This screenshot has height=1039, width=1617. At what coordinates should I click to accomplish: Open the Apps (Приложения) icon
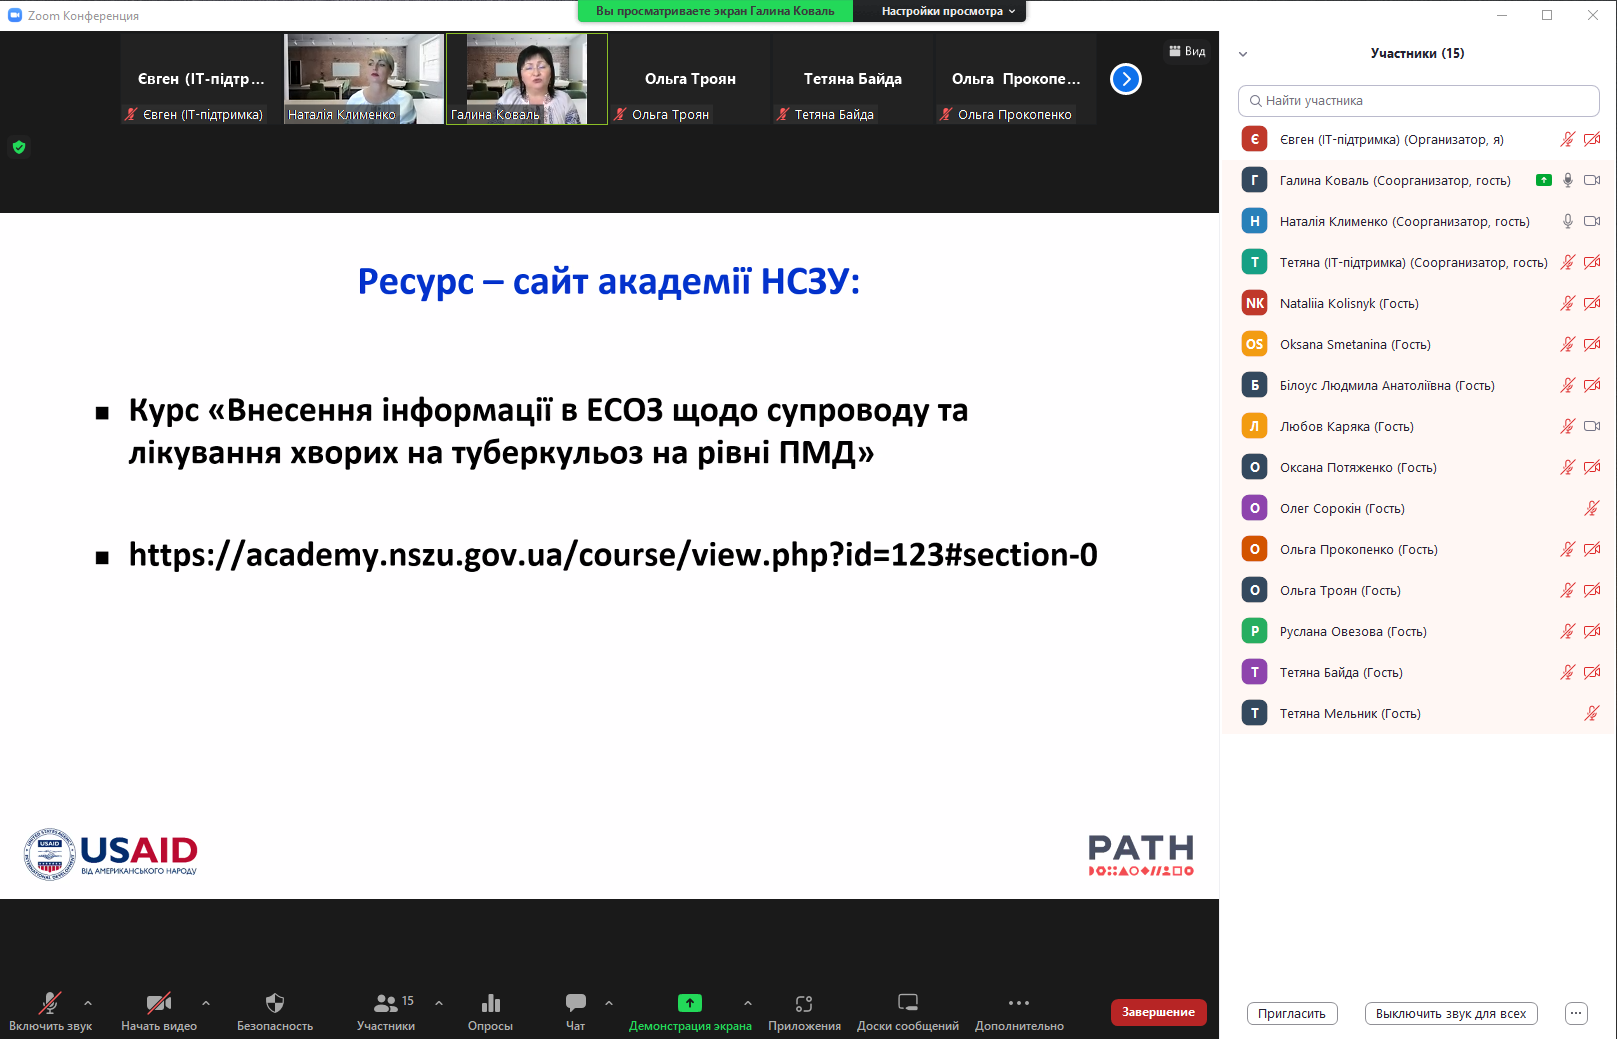804,1003
